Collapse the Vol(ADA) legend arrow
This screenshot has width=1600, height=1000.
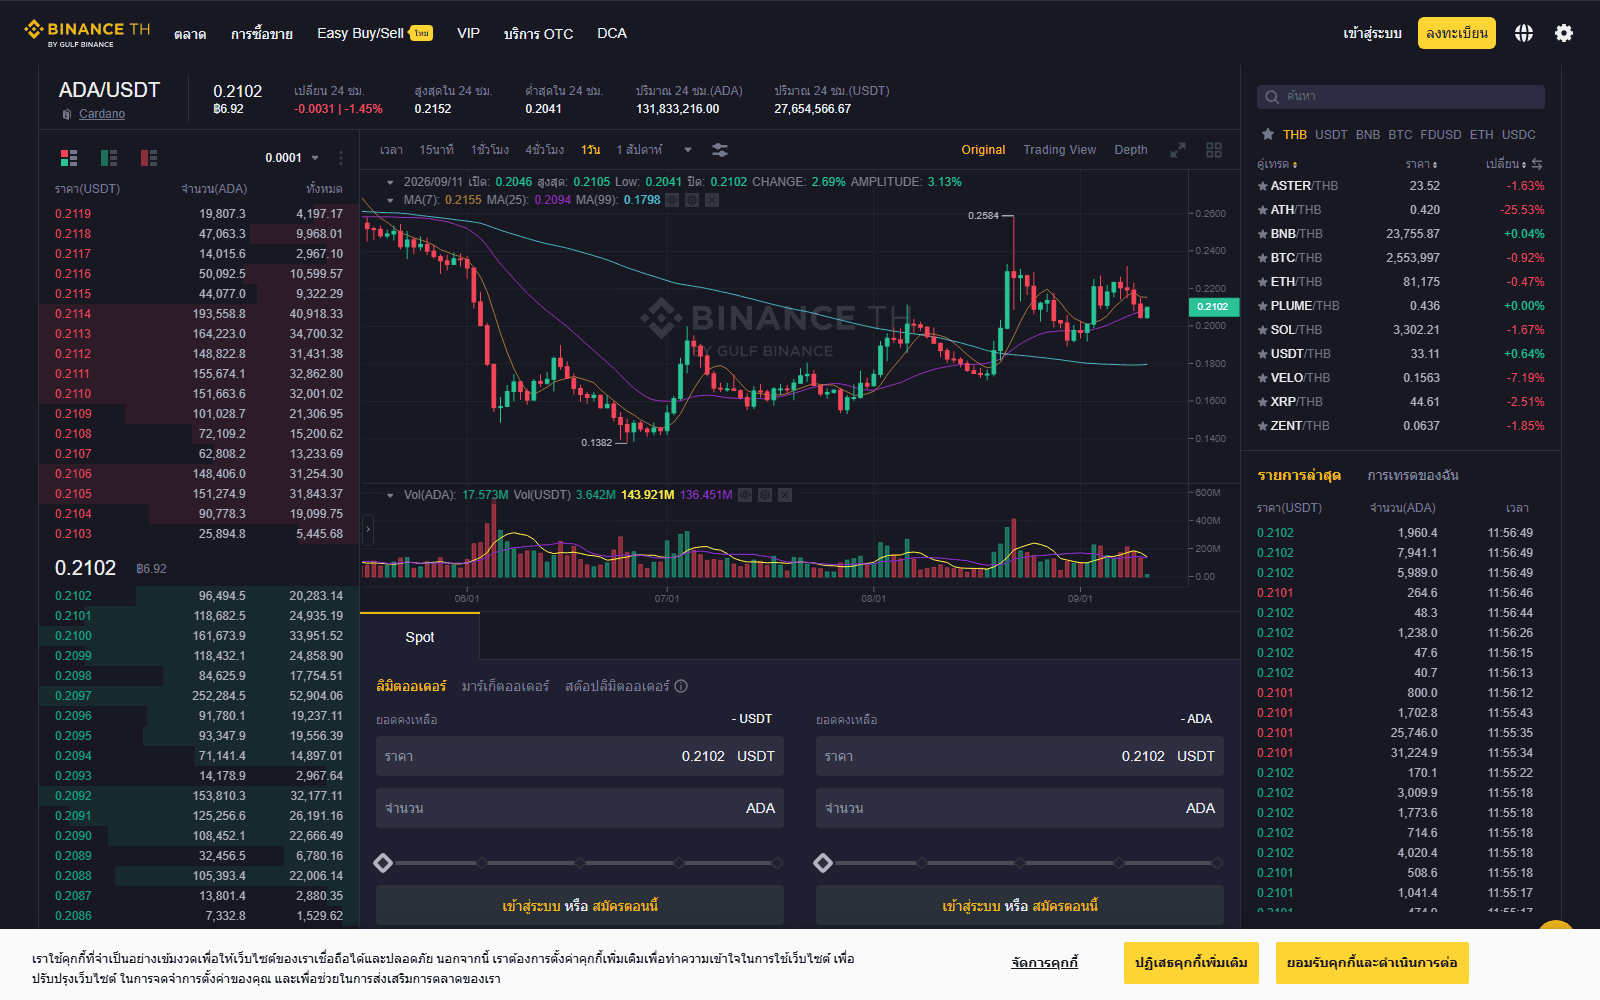(x=390, y=495)
